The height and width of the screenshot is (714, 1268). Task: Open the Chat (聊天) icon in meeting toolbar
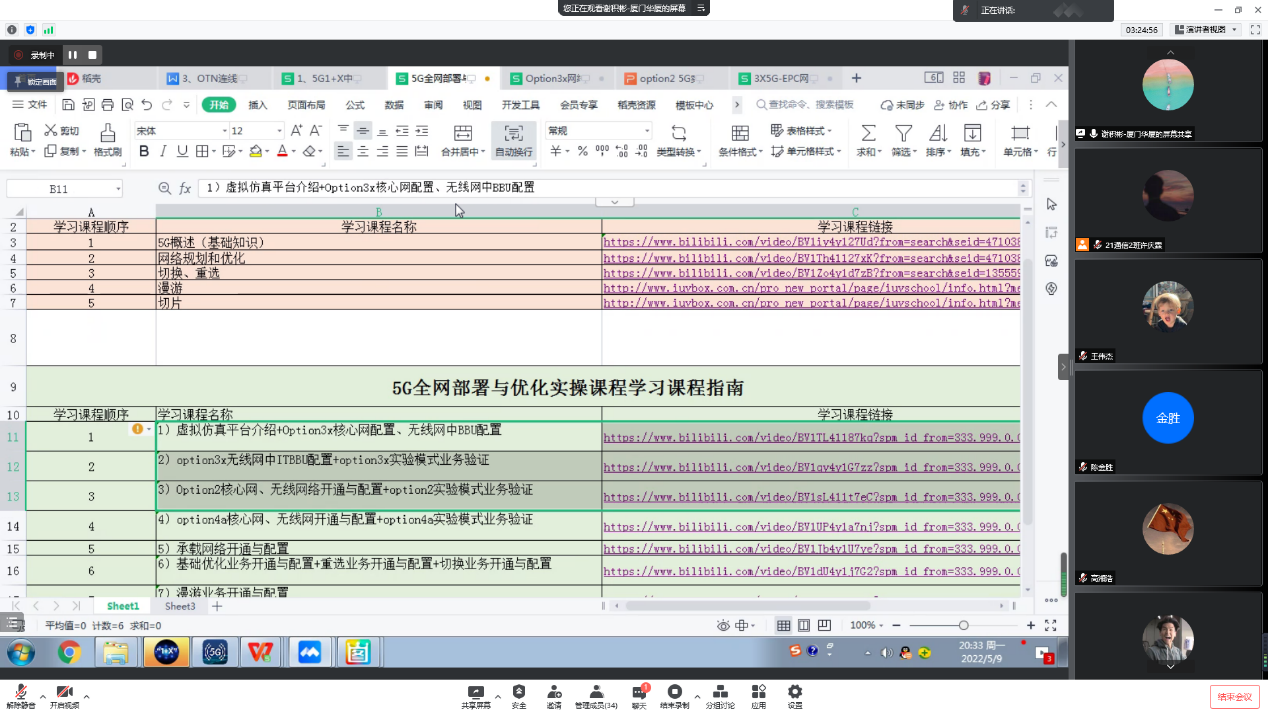(x=639, y=695)
